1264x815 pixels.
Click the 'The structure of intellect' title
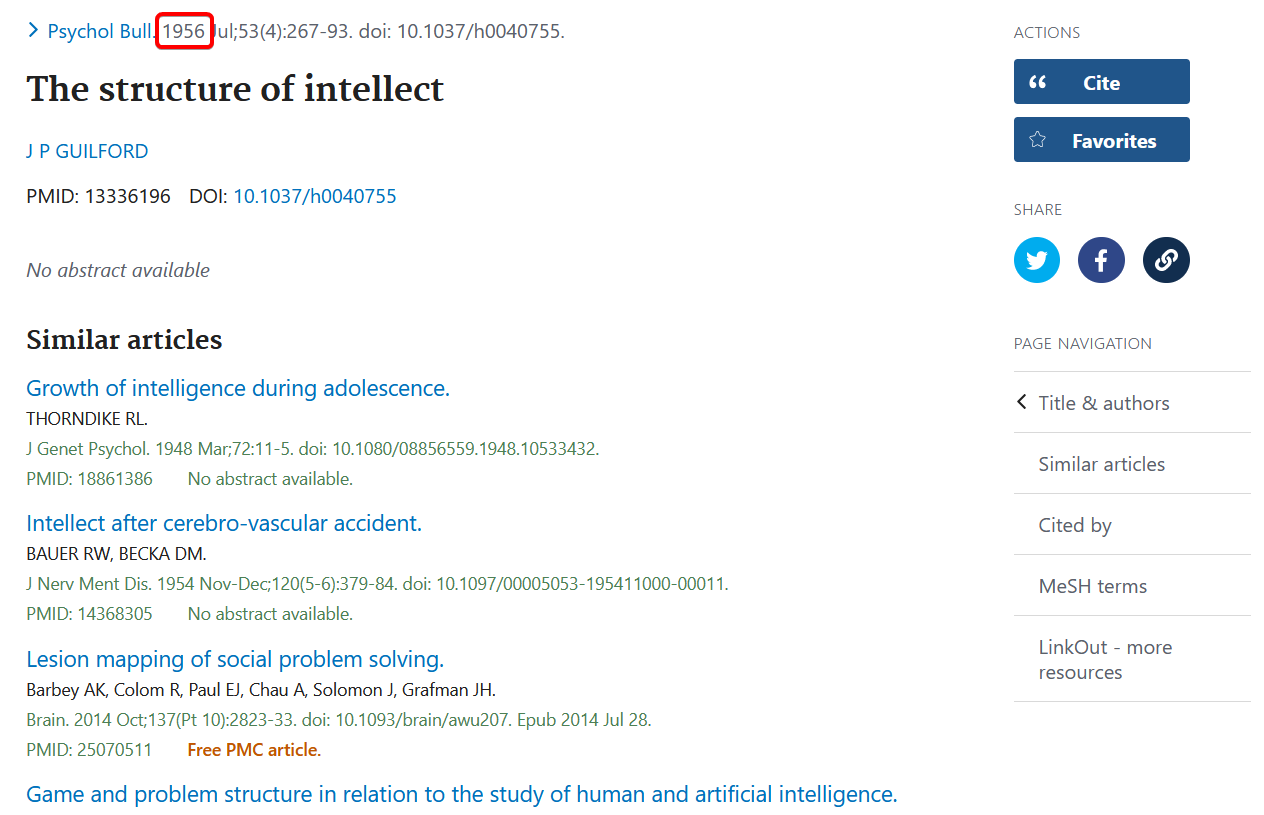click(x=235, y=89)
